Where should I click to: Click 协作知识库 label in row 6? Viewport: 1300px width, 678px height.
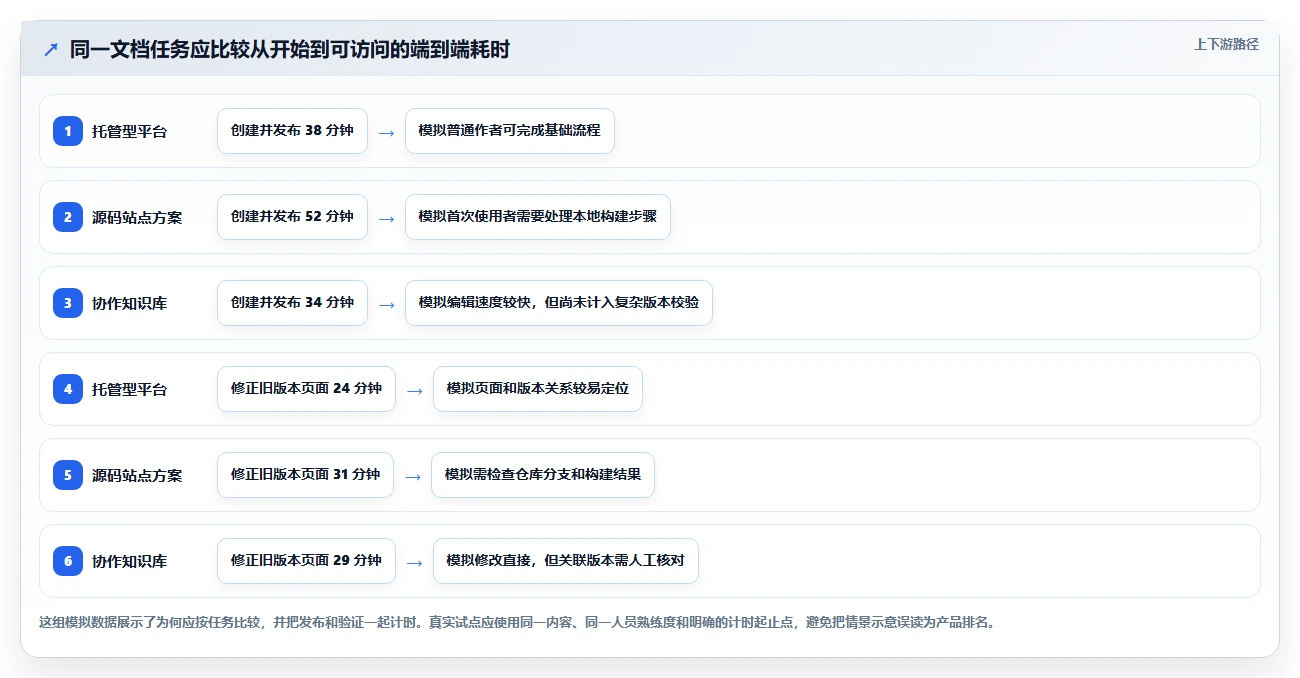point(129,561)
